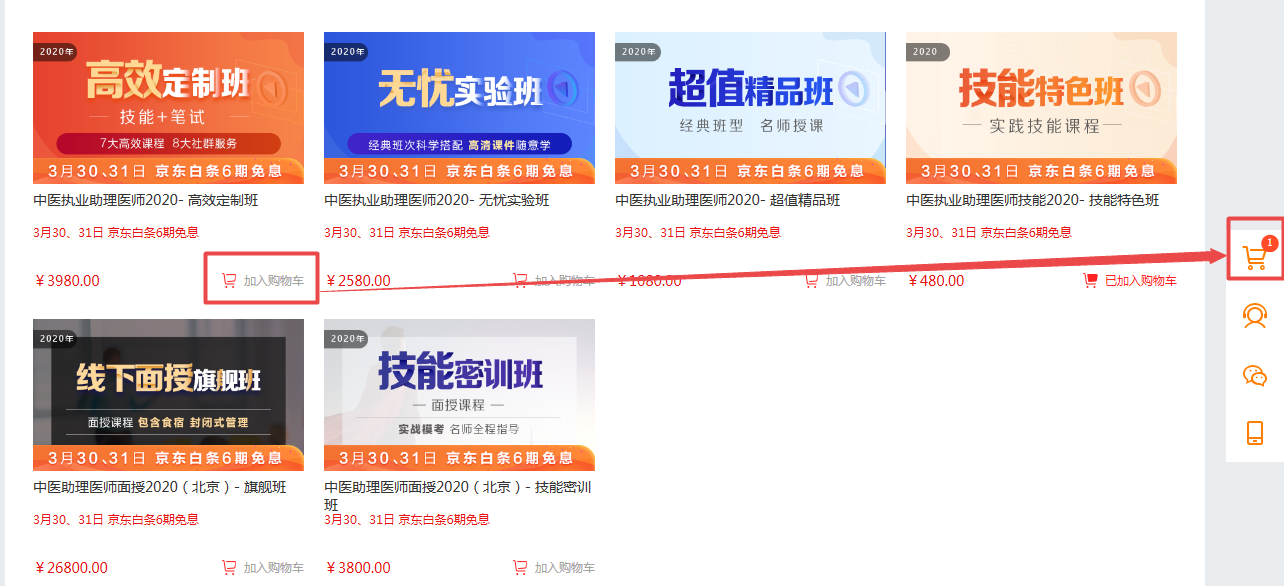Open title link 中医助理医师面授2020（北京）- 旗舰班
Viewport: 1284px width, 586px height.
(160, 487)
